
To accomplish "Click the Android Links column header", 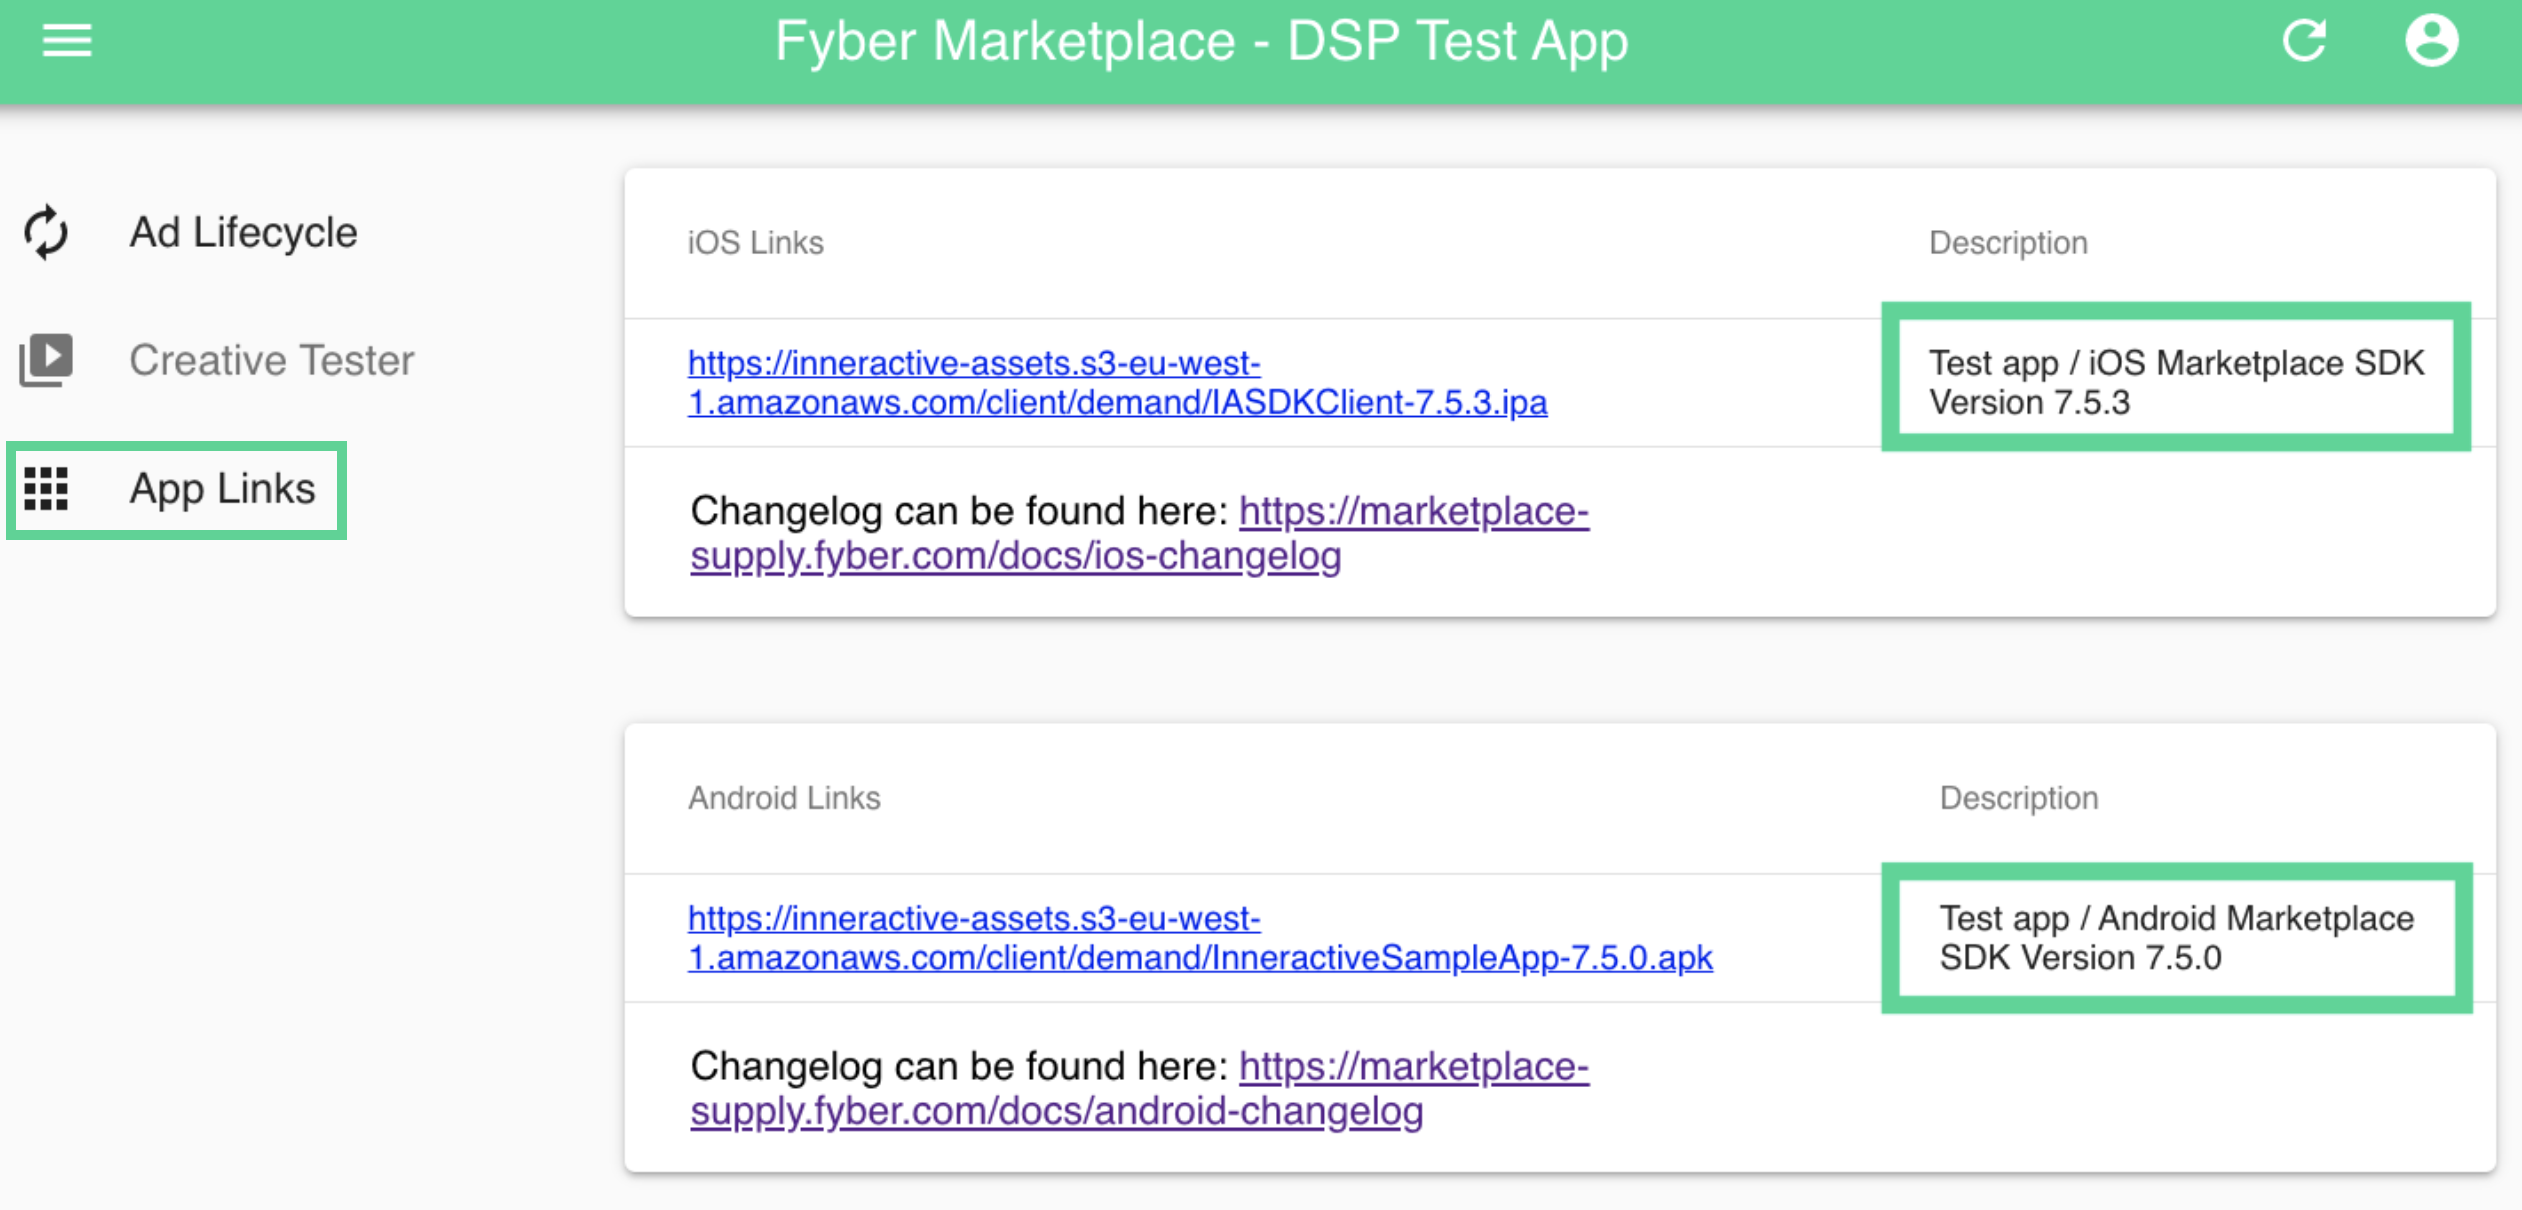I will point(784,798).
